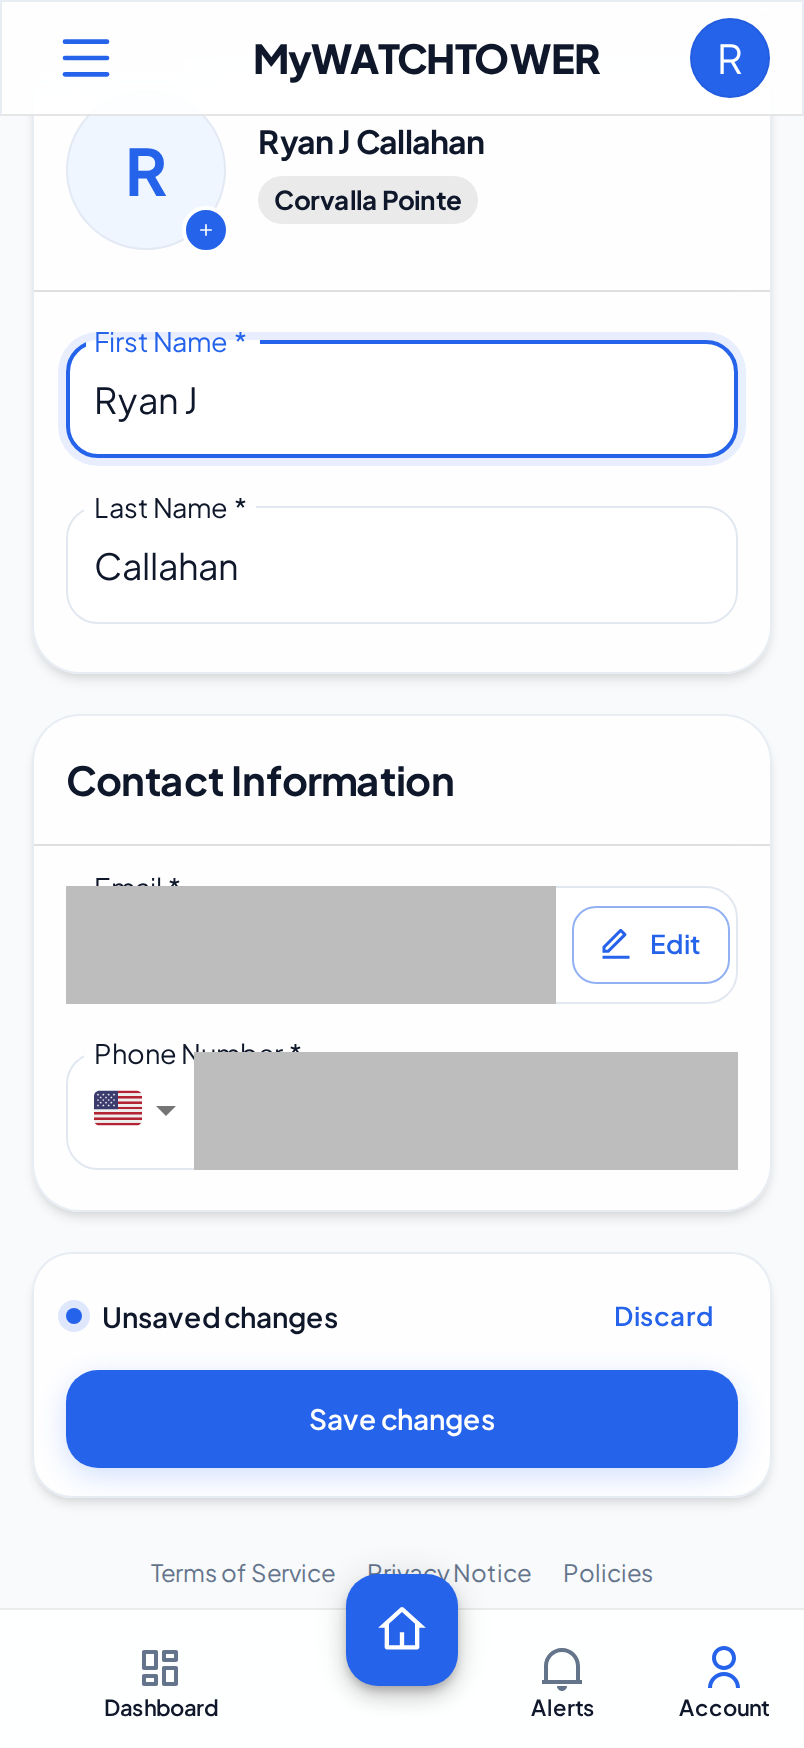Open the Policies link
Screen dimensions: 804x1748
[608, 1573]
